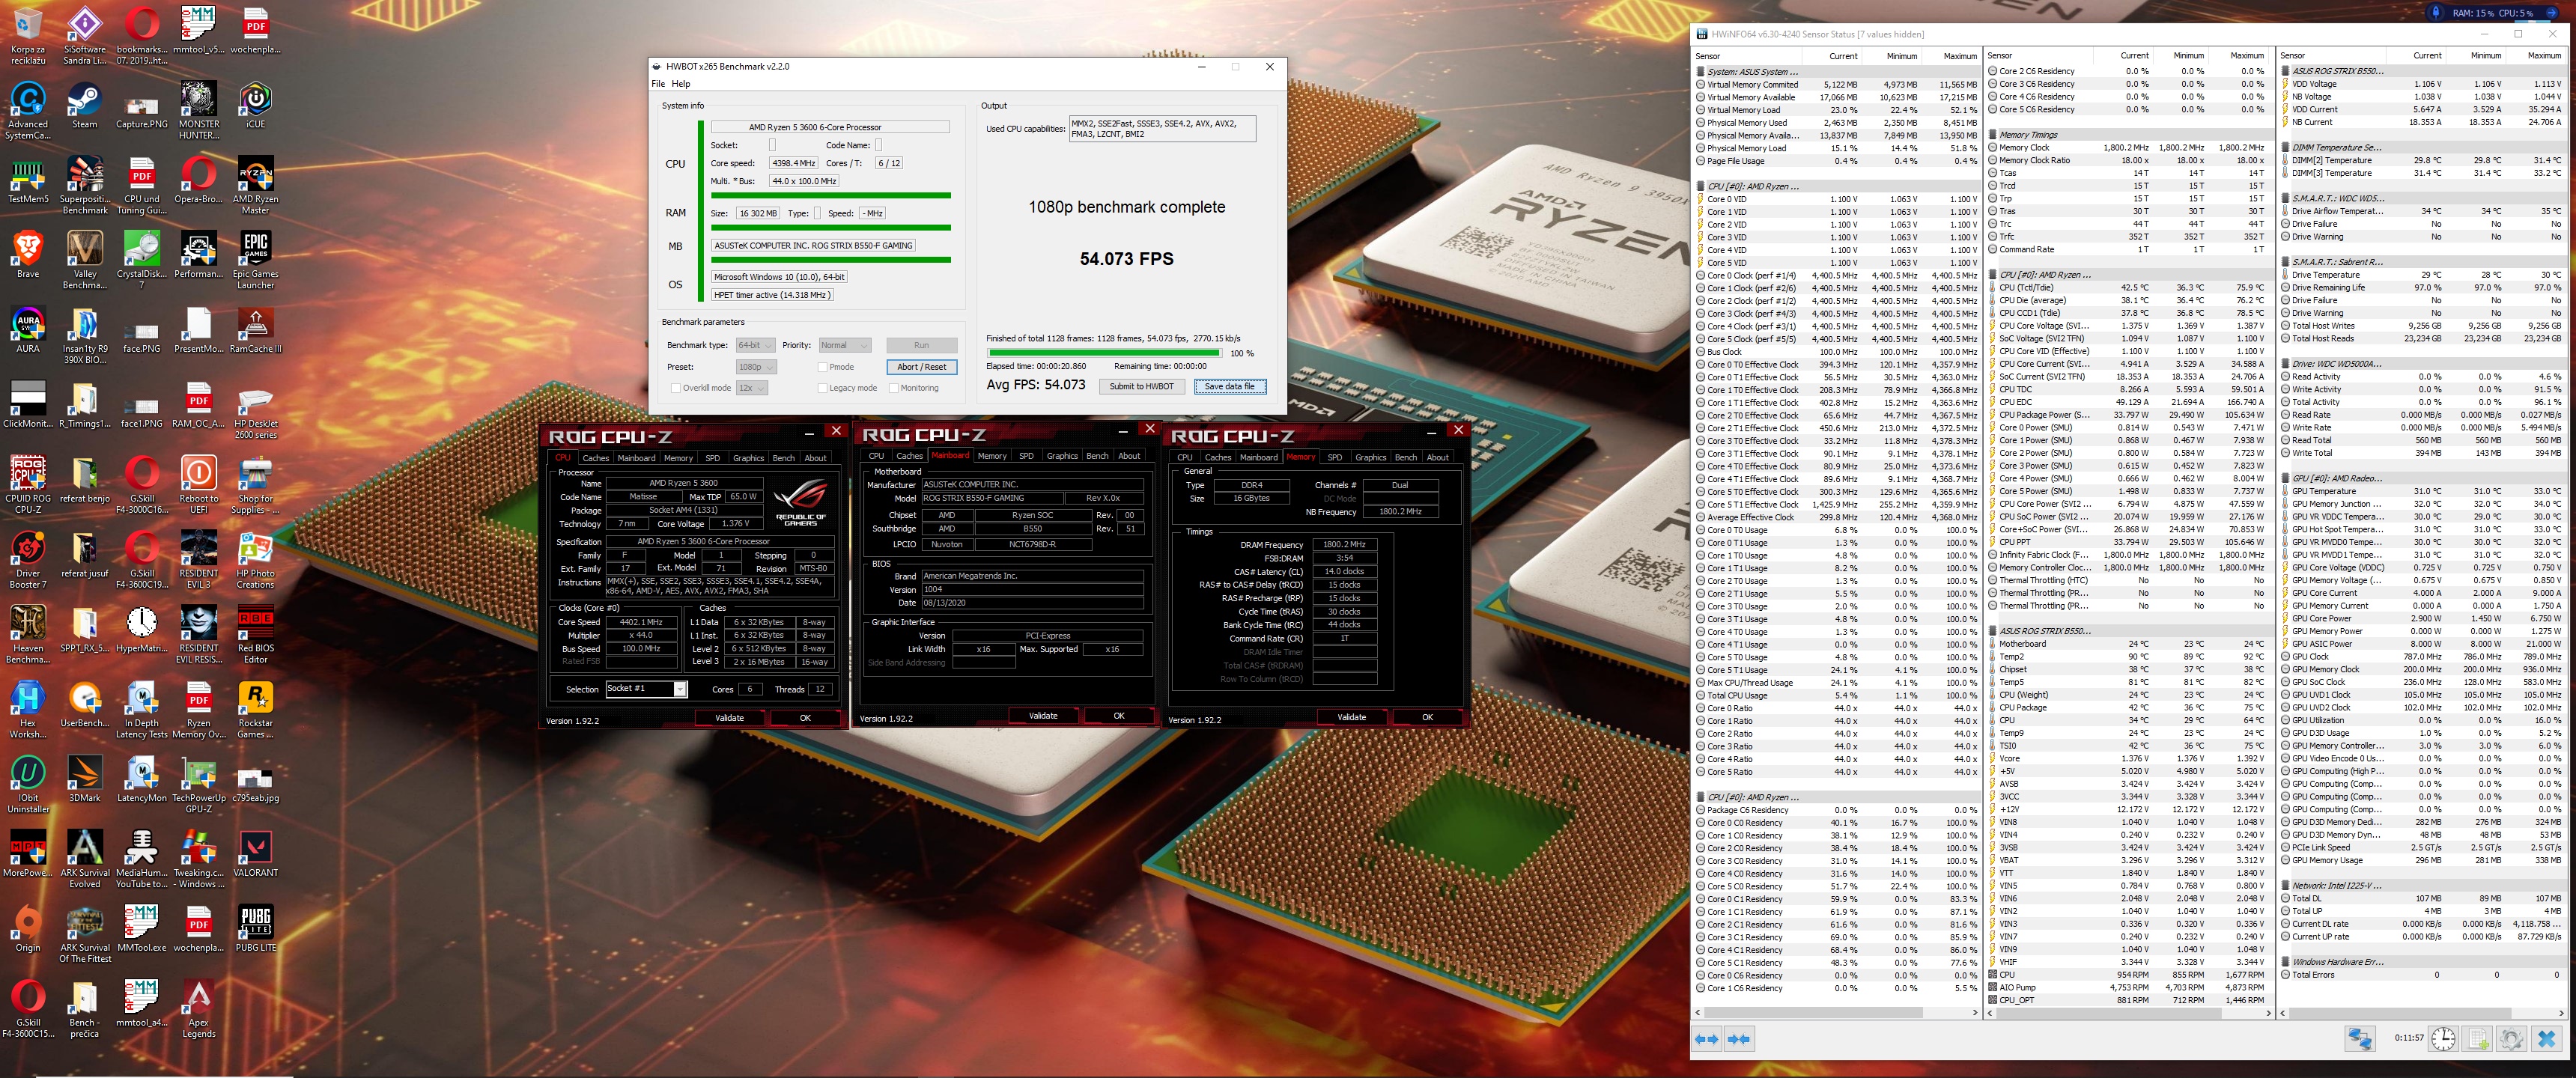Open HWBOT x265 File menu
The width and height of the screenshot is (2576, 1078).
pyautogui.click(x=658, y=84)
